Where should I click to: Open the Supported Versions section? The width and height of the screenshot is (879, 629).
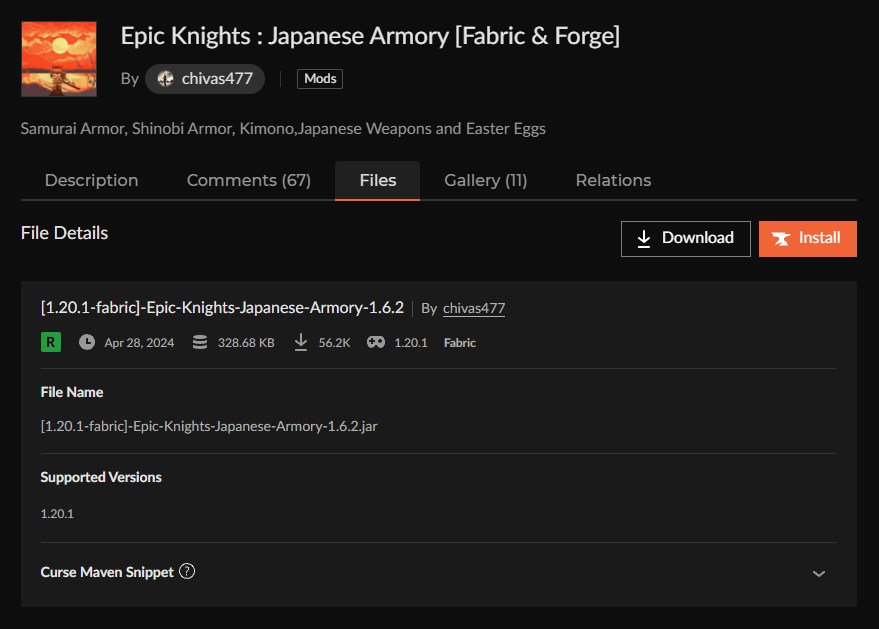coord(100,478)
